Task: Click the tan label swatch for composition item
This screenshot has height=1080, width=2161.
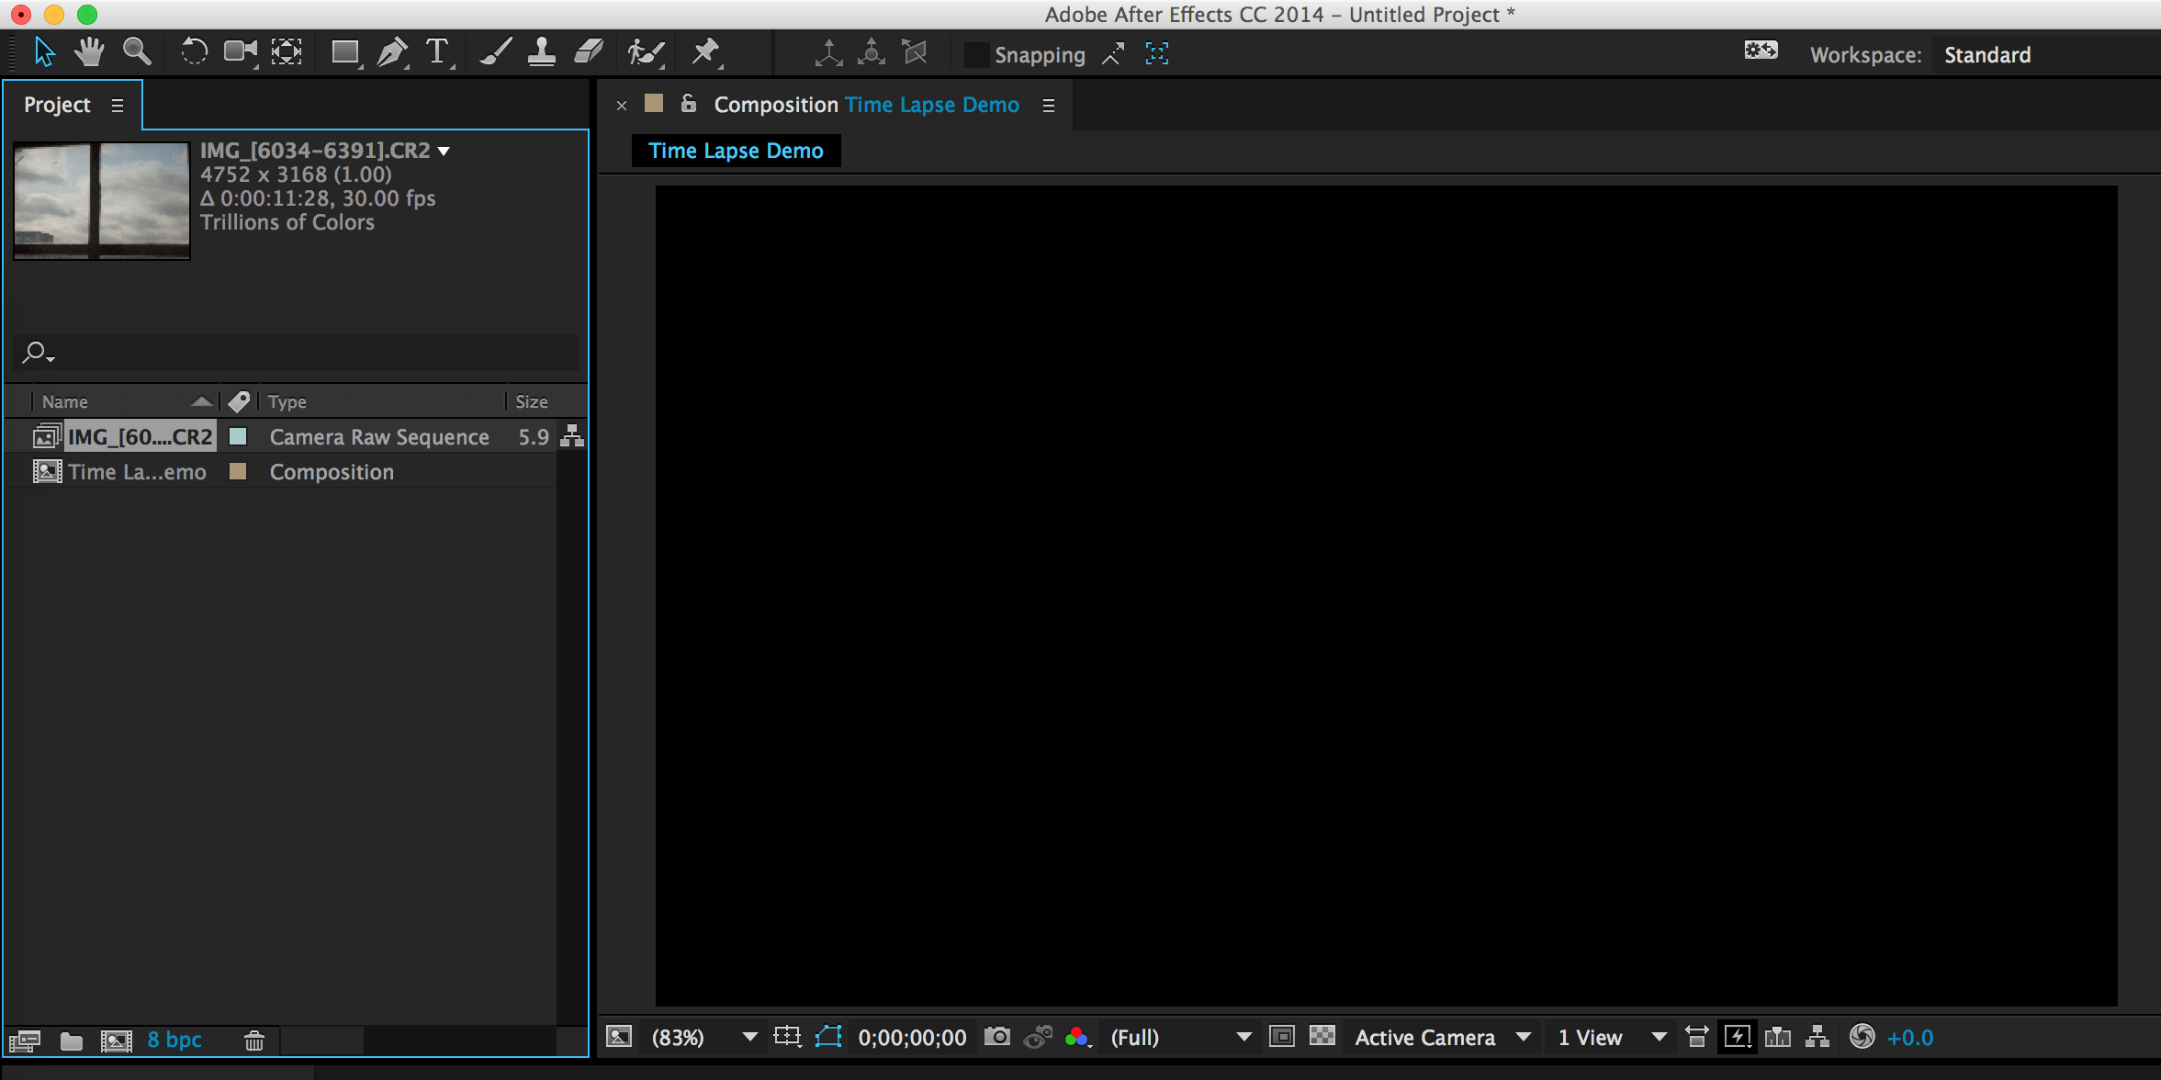Action: pyautogui.click(x=238, y=471)
